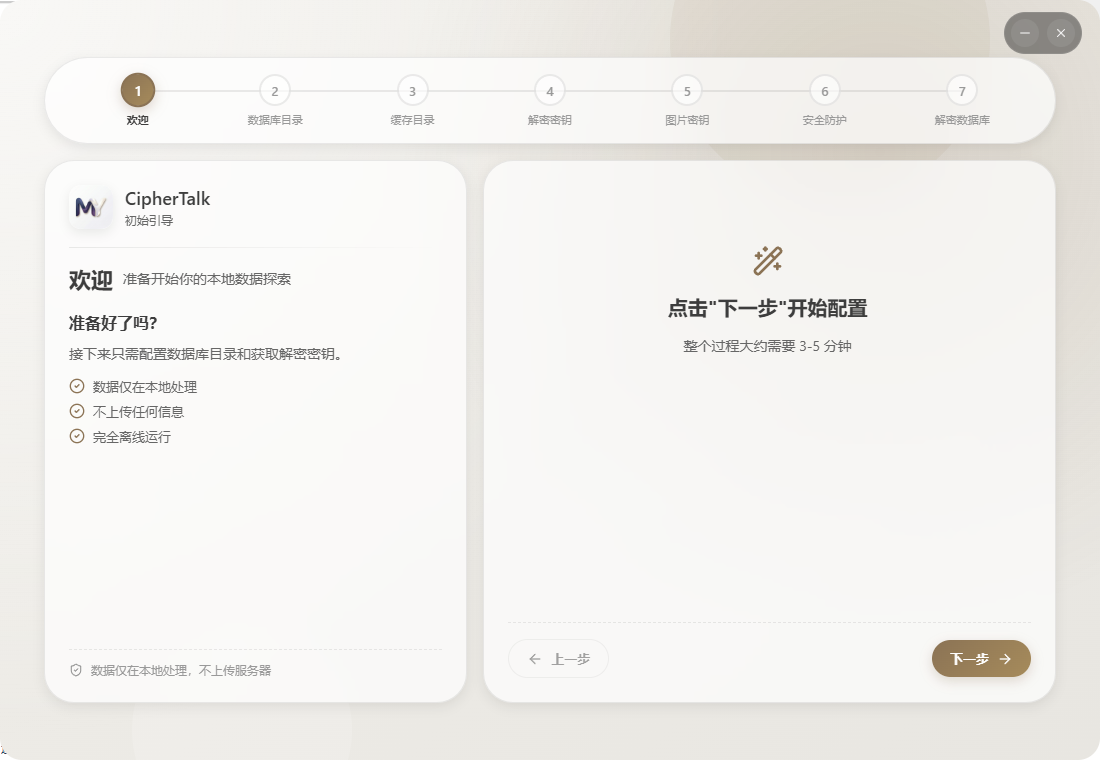
Task: Select step 3 缓存目录 circle
Action: (x=412, y=90)
